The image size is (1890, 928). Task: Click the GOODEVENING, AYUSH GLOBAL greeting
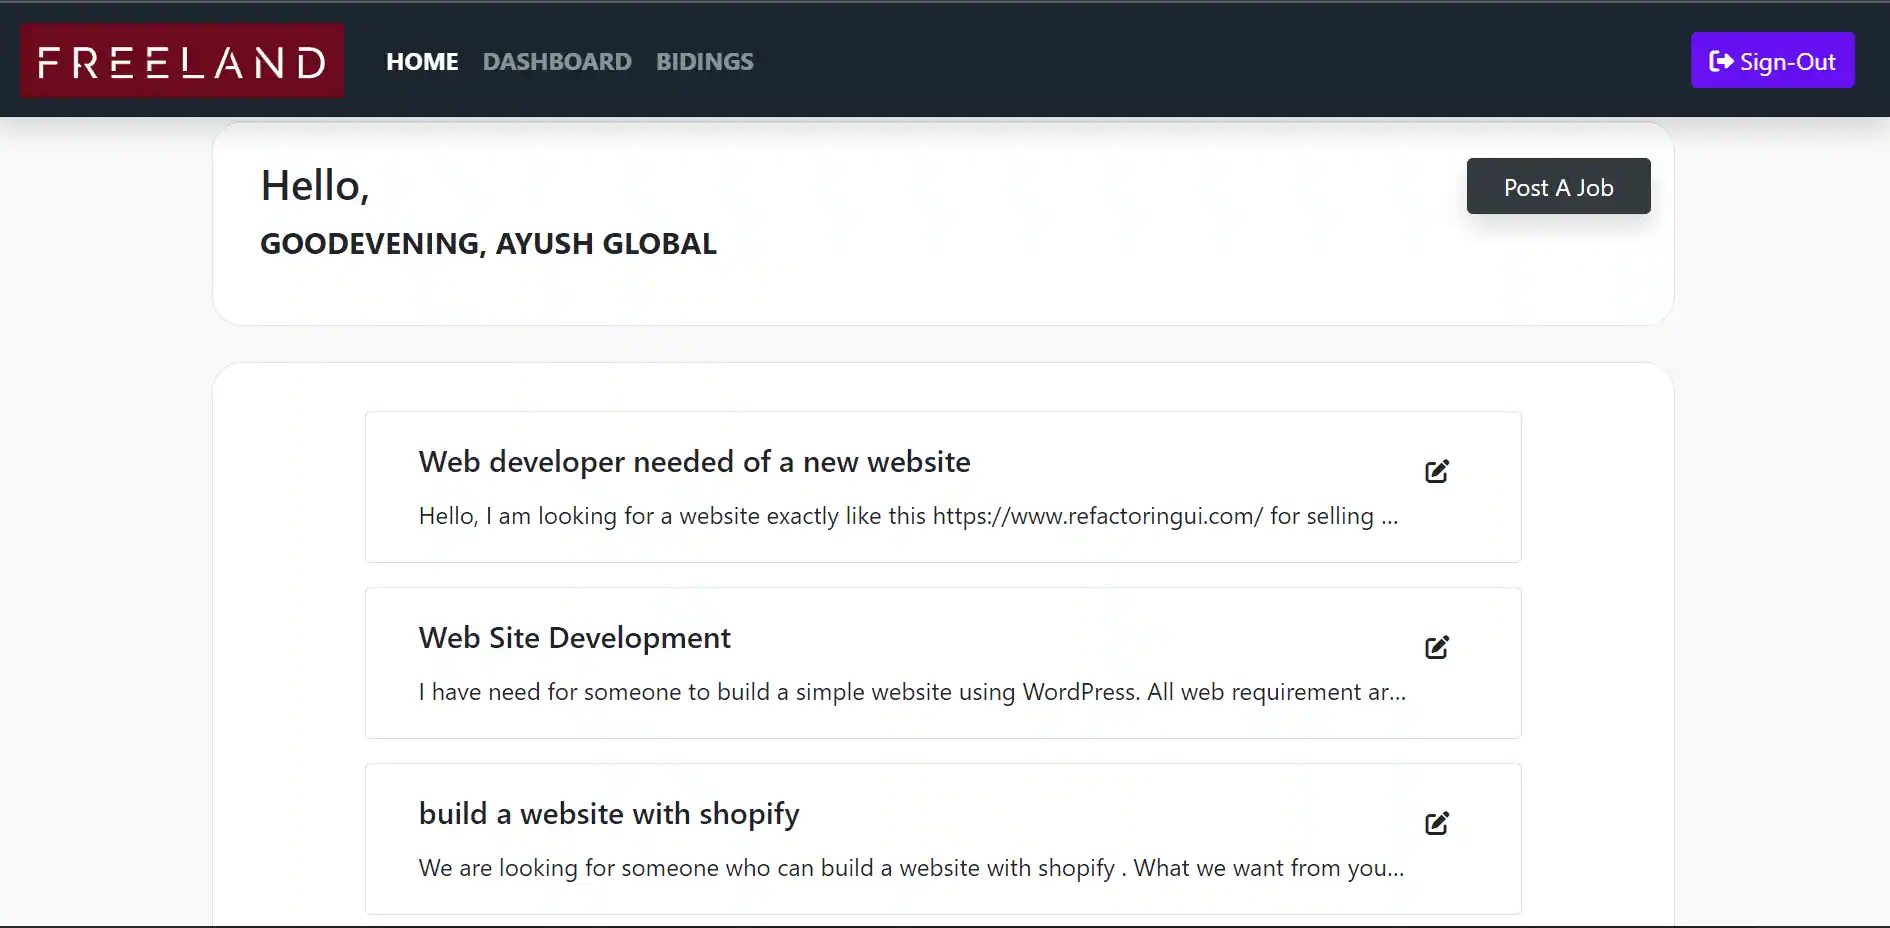pyautogui.click(x=488, y=244)
